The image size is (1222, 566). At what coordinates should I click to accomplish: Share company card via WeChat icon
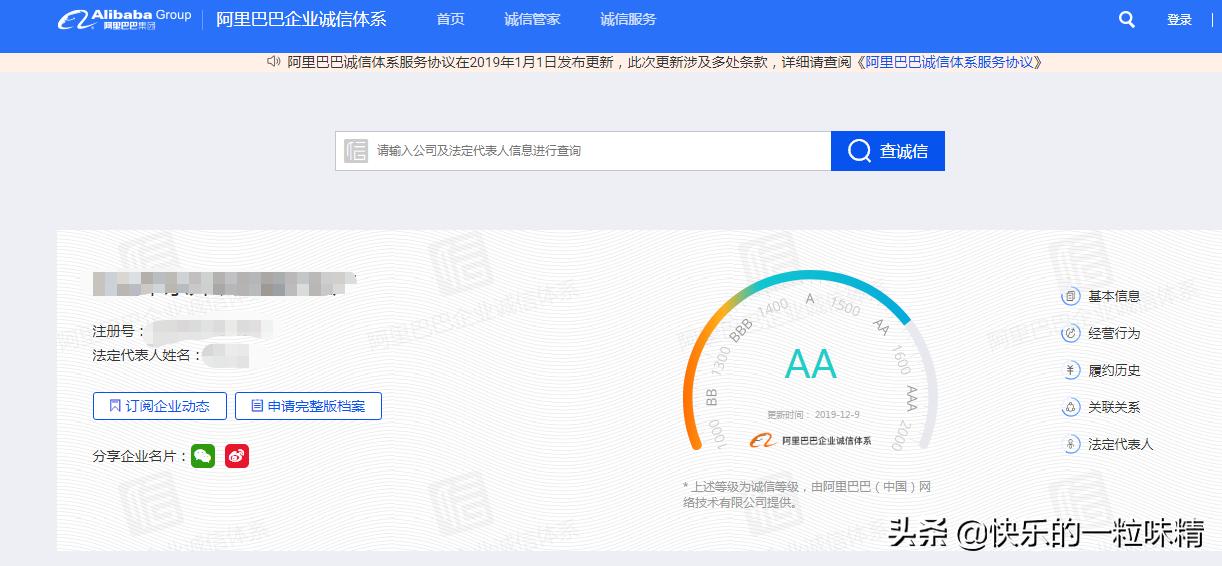pos(203,456)
